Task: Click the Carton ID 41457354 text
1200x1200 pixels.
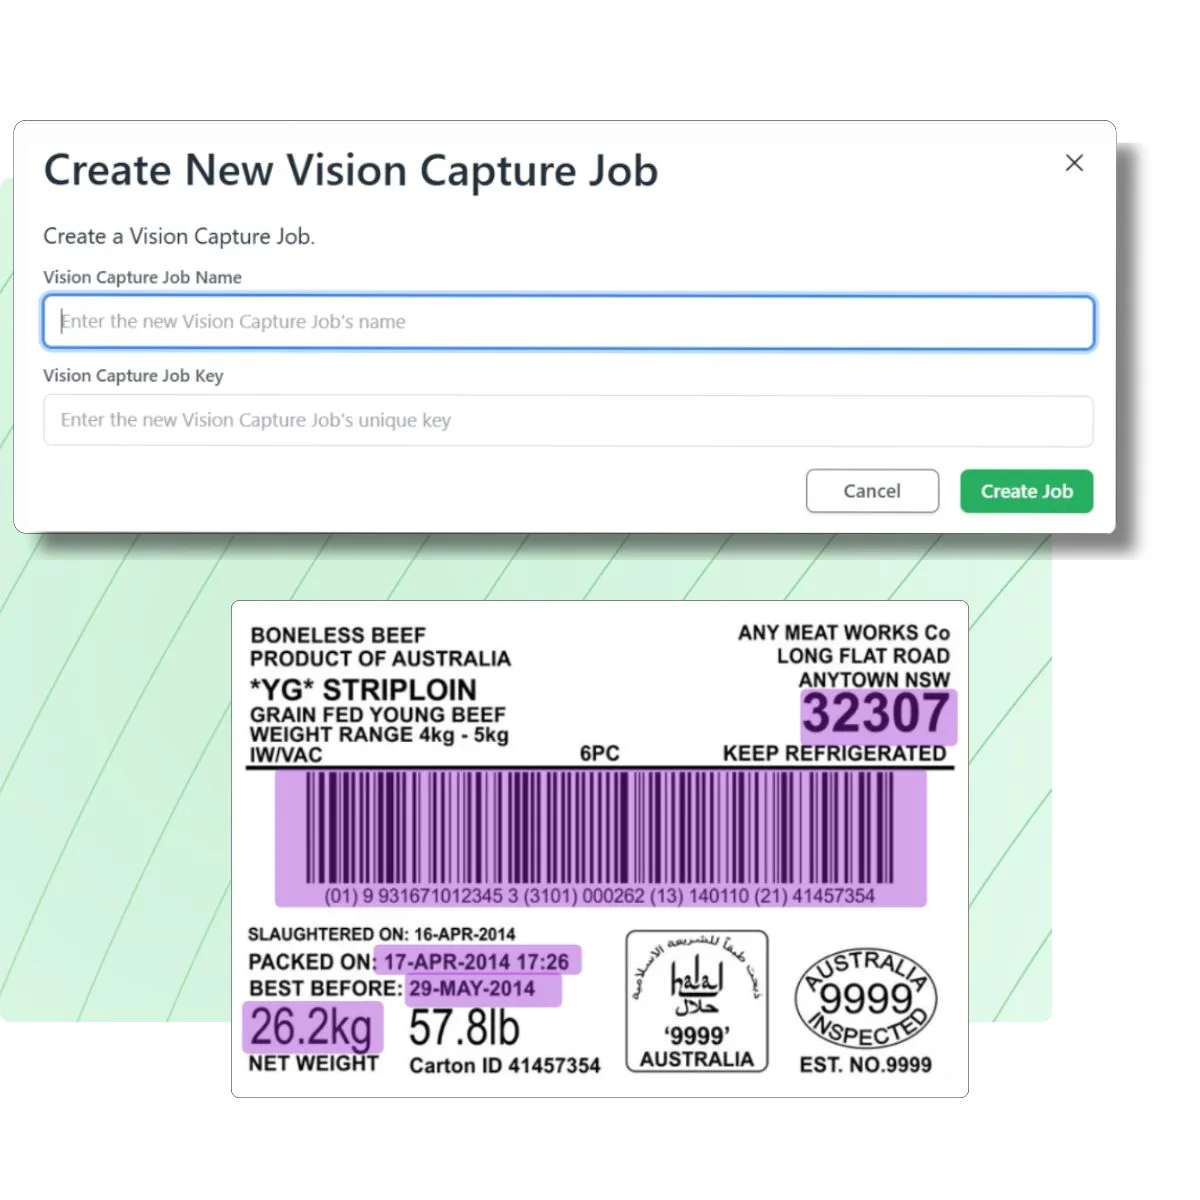Action: (x=505, y=1066)
